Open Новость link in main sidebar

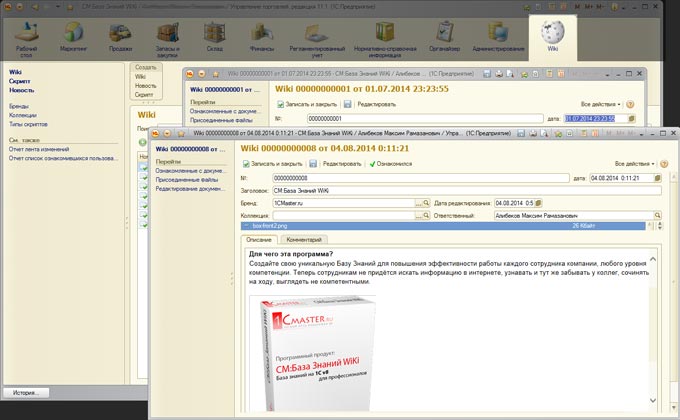coord(21,90)
